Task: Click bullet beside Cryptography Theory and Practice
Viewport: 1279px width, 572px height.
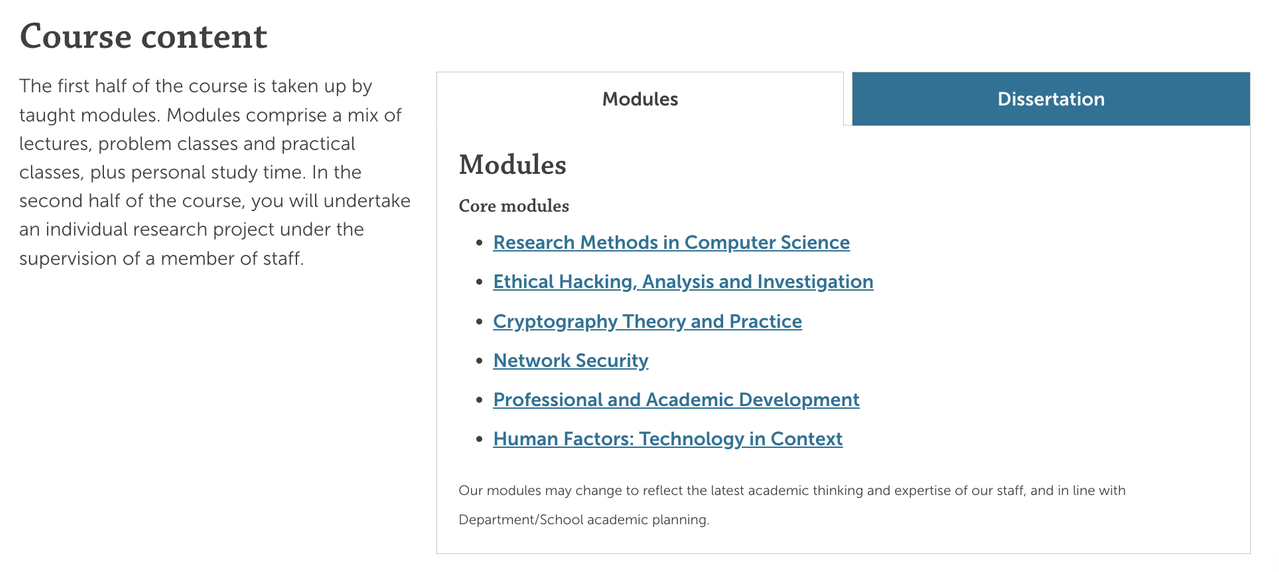Action: pyautogui.click(x=480, y=322)
